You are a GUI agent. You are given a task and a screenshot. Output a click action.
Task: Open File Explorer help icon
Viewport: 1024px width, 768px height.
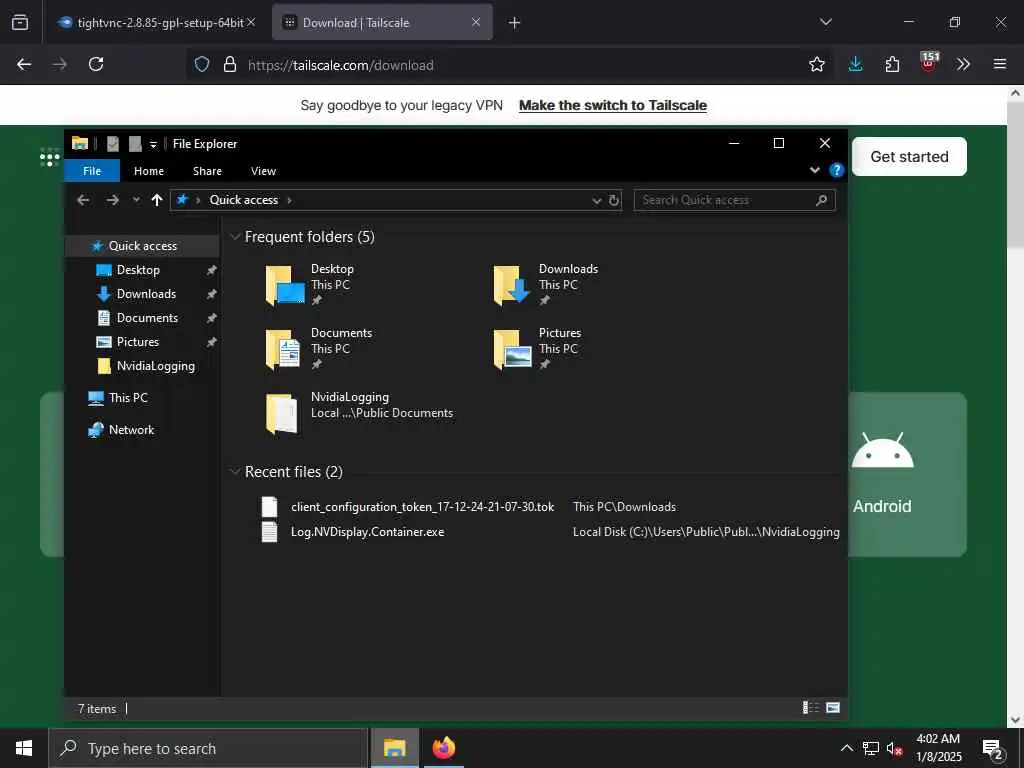pos(836,170)
